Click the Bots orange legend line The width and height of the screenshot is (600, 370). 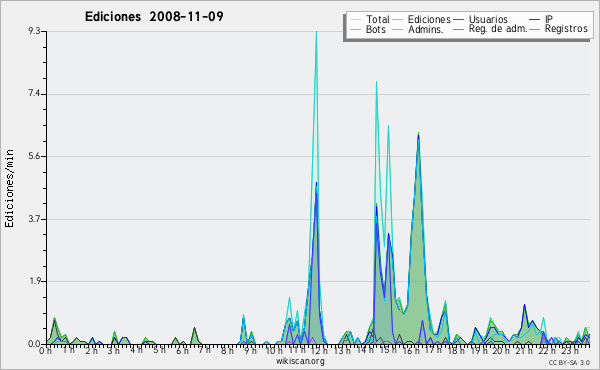click(x=355, y=29)
